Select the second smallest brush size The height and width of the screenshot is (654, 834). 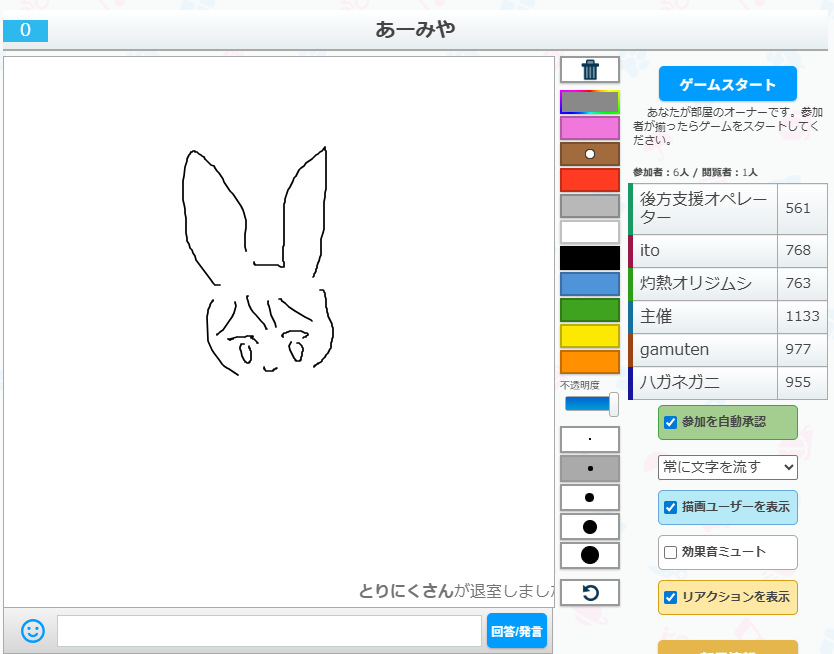(x=590, y=468)
